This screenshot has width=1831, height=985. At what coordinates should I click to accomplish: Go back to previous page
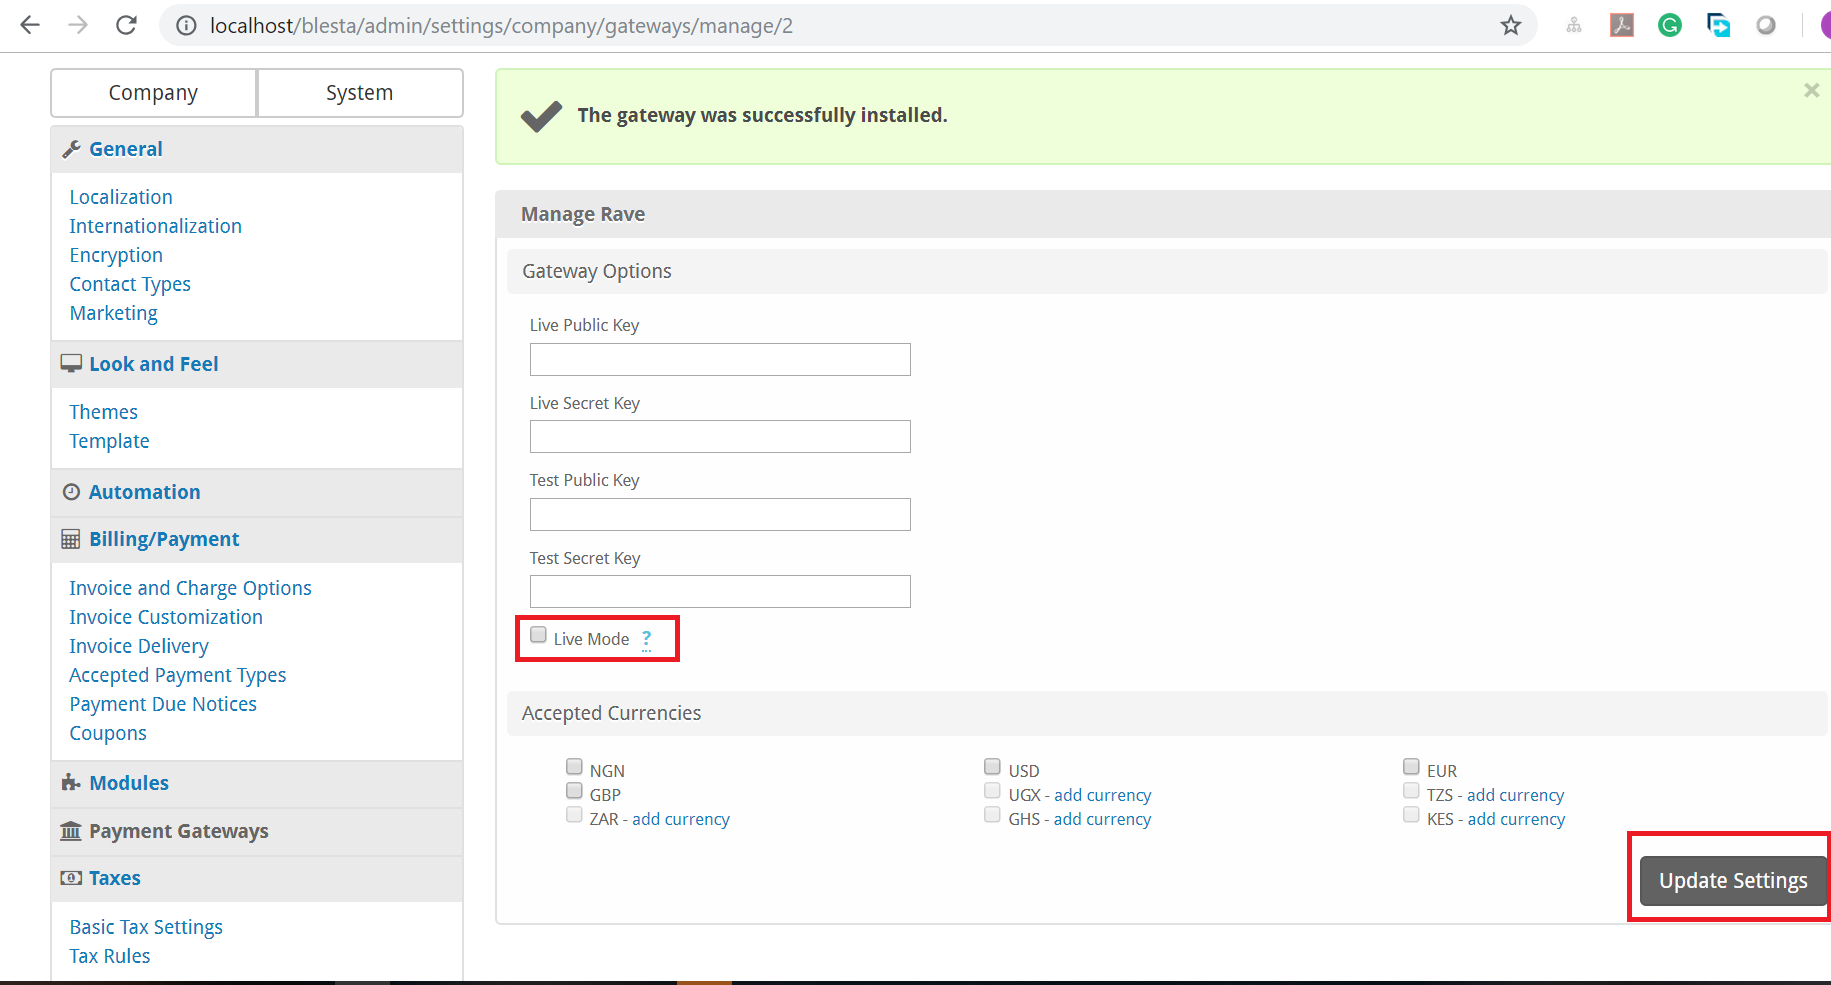[x=30, y=25]
